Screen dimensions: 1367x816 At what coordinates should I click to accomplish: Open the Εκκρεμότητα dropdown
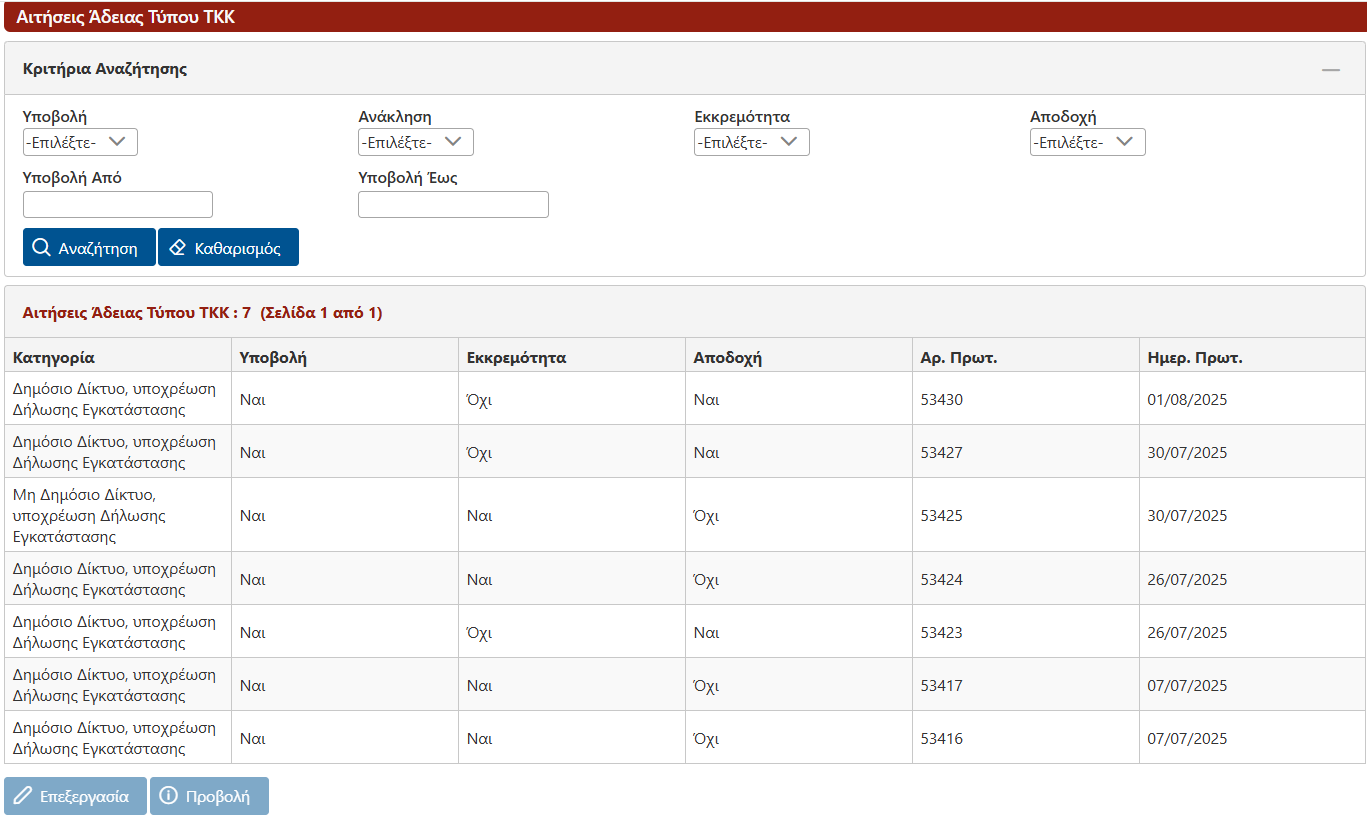click(751, 141)
